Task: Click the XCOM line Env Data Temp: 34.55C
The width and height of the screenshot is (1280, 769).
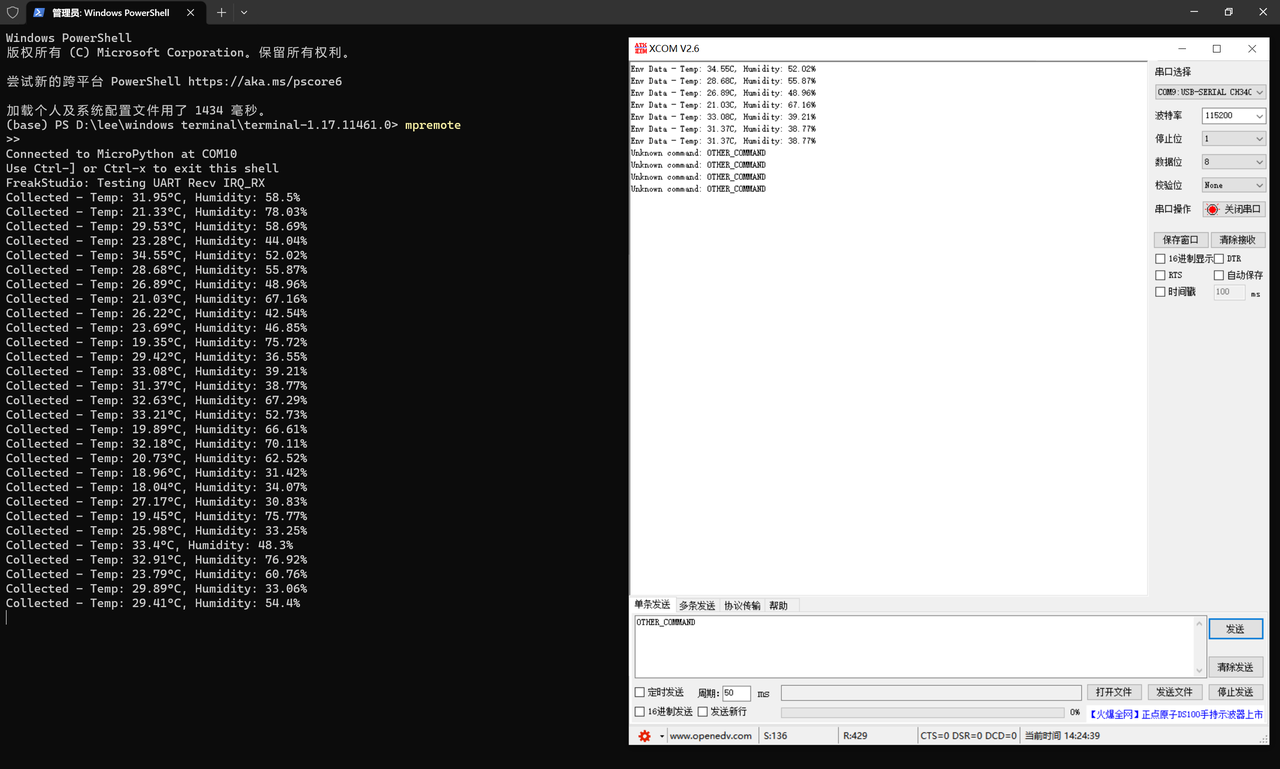Action: click(x=723, y=69)
